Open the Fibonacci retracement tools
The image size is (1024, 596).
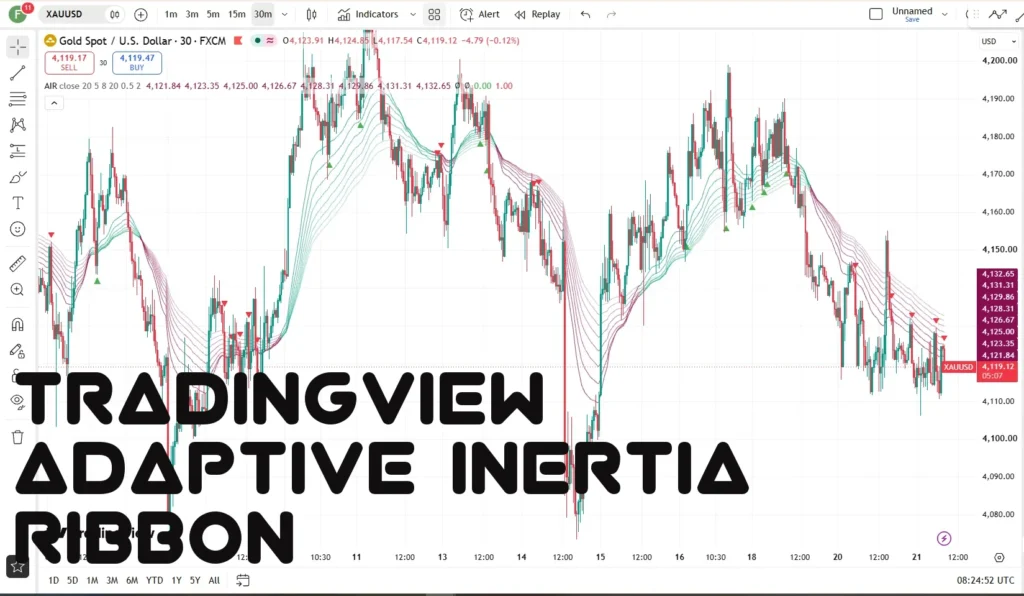coord(18,99)
